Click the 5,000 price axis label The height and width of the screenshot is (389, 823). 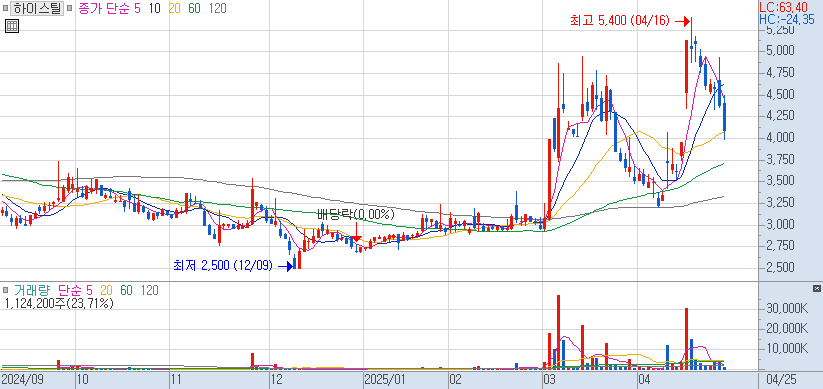pyautogui.click(x=780, y=51)
